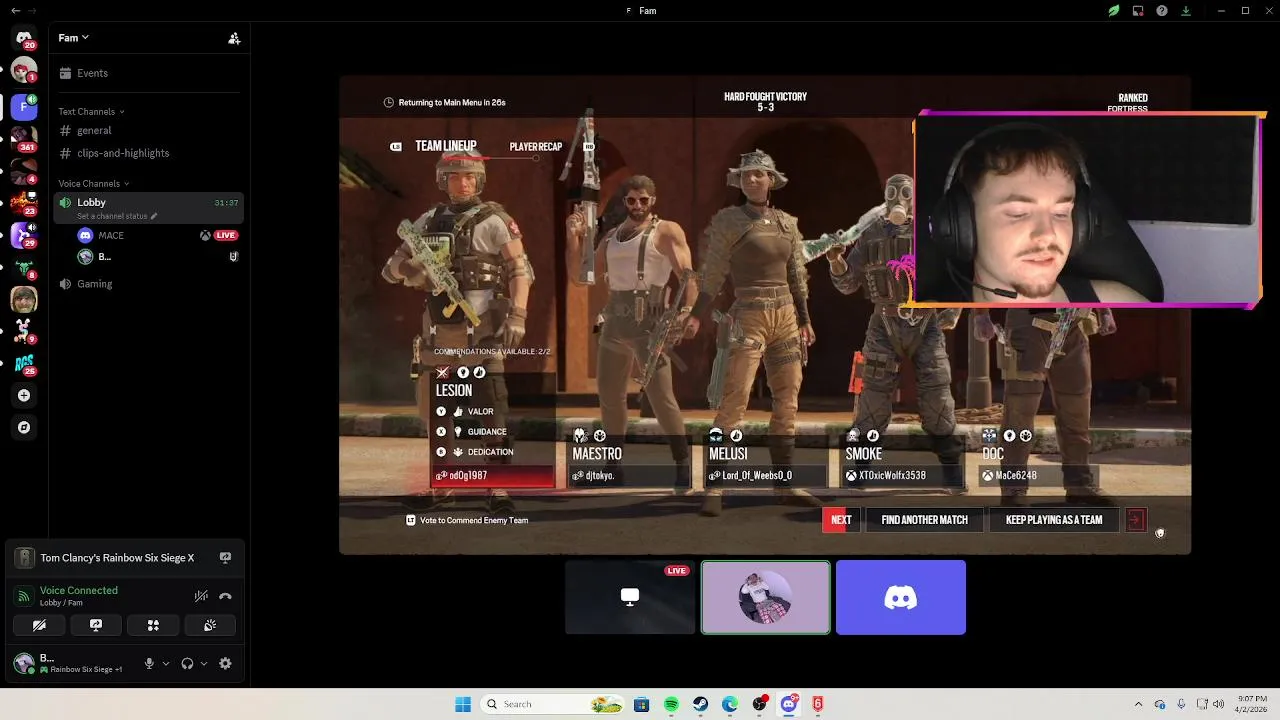Click the LIVE badge beside MACE
1280x720 pixels.
pos(226,236)
